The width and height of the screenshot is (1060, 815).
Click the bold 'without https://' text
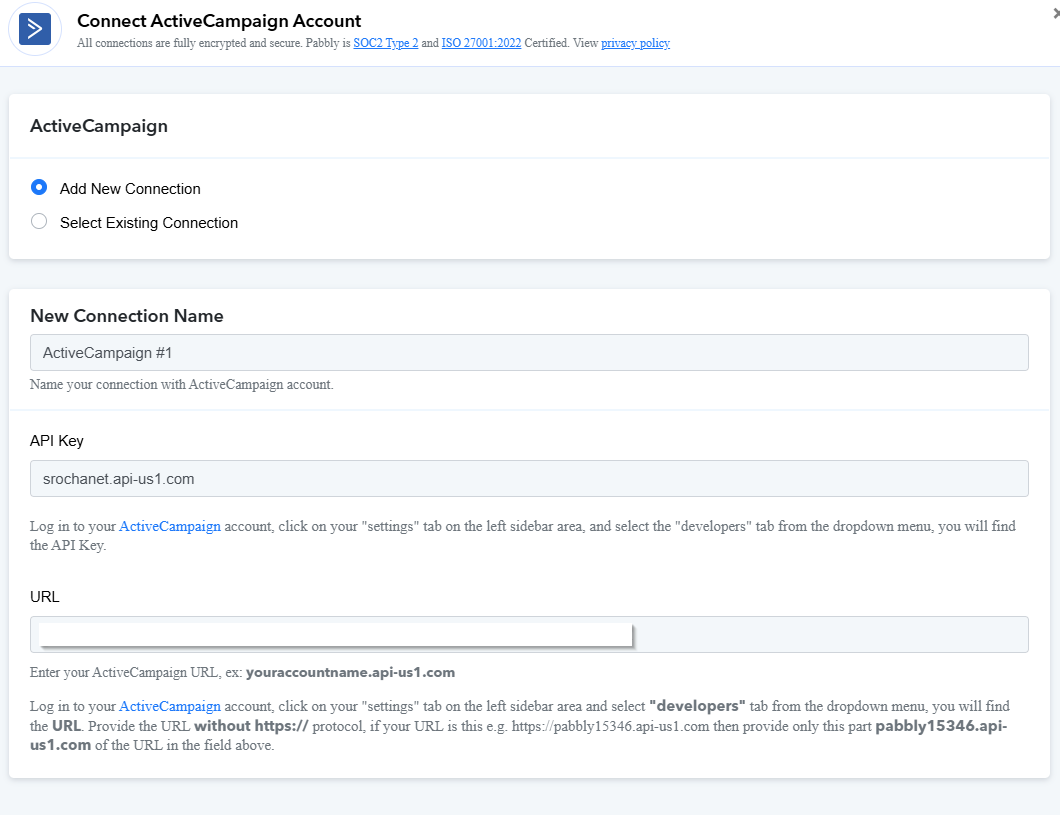click(x=251, y=726)
